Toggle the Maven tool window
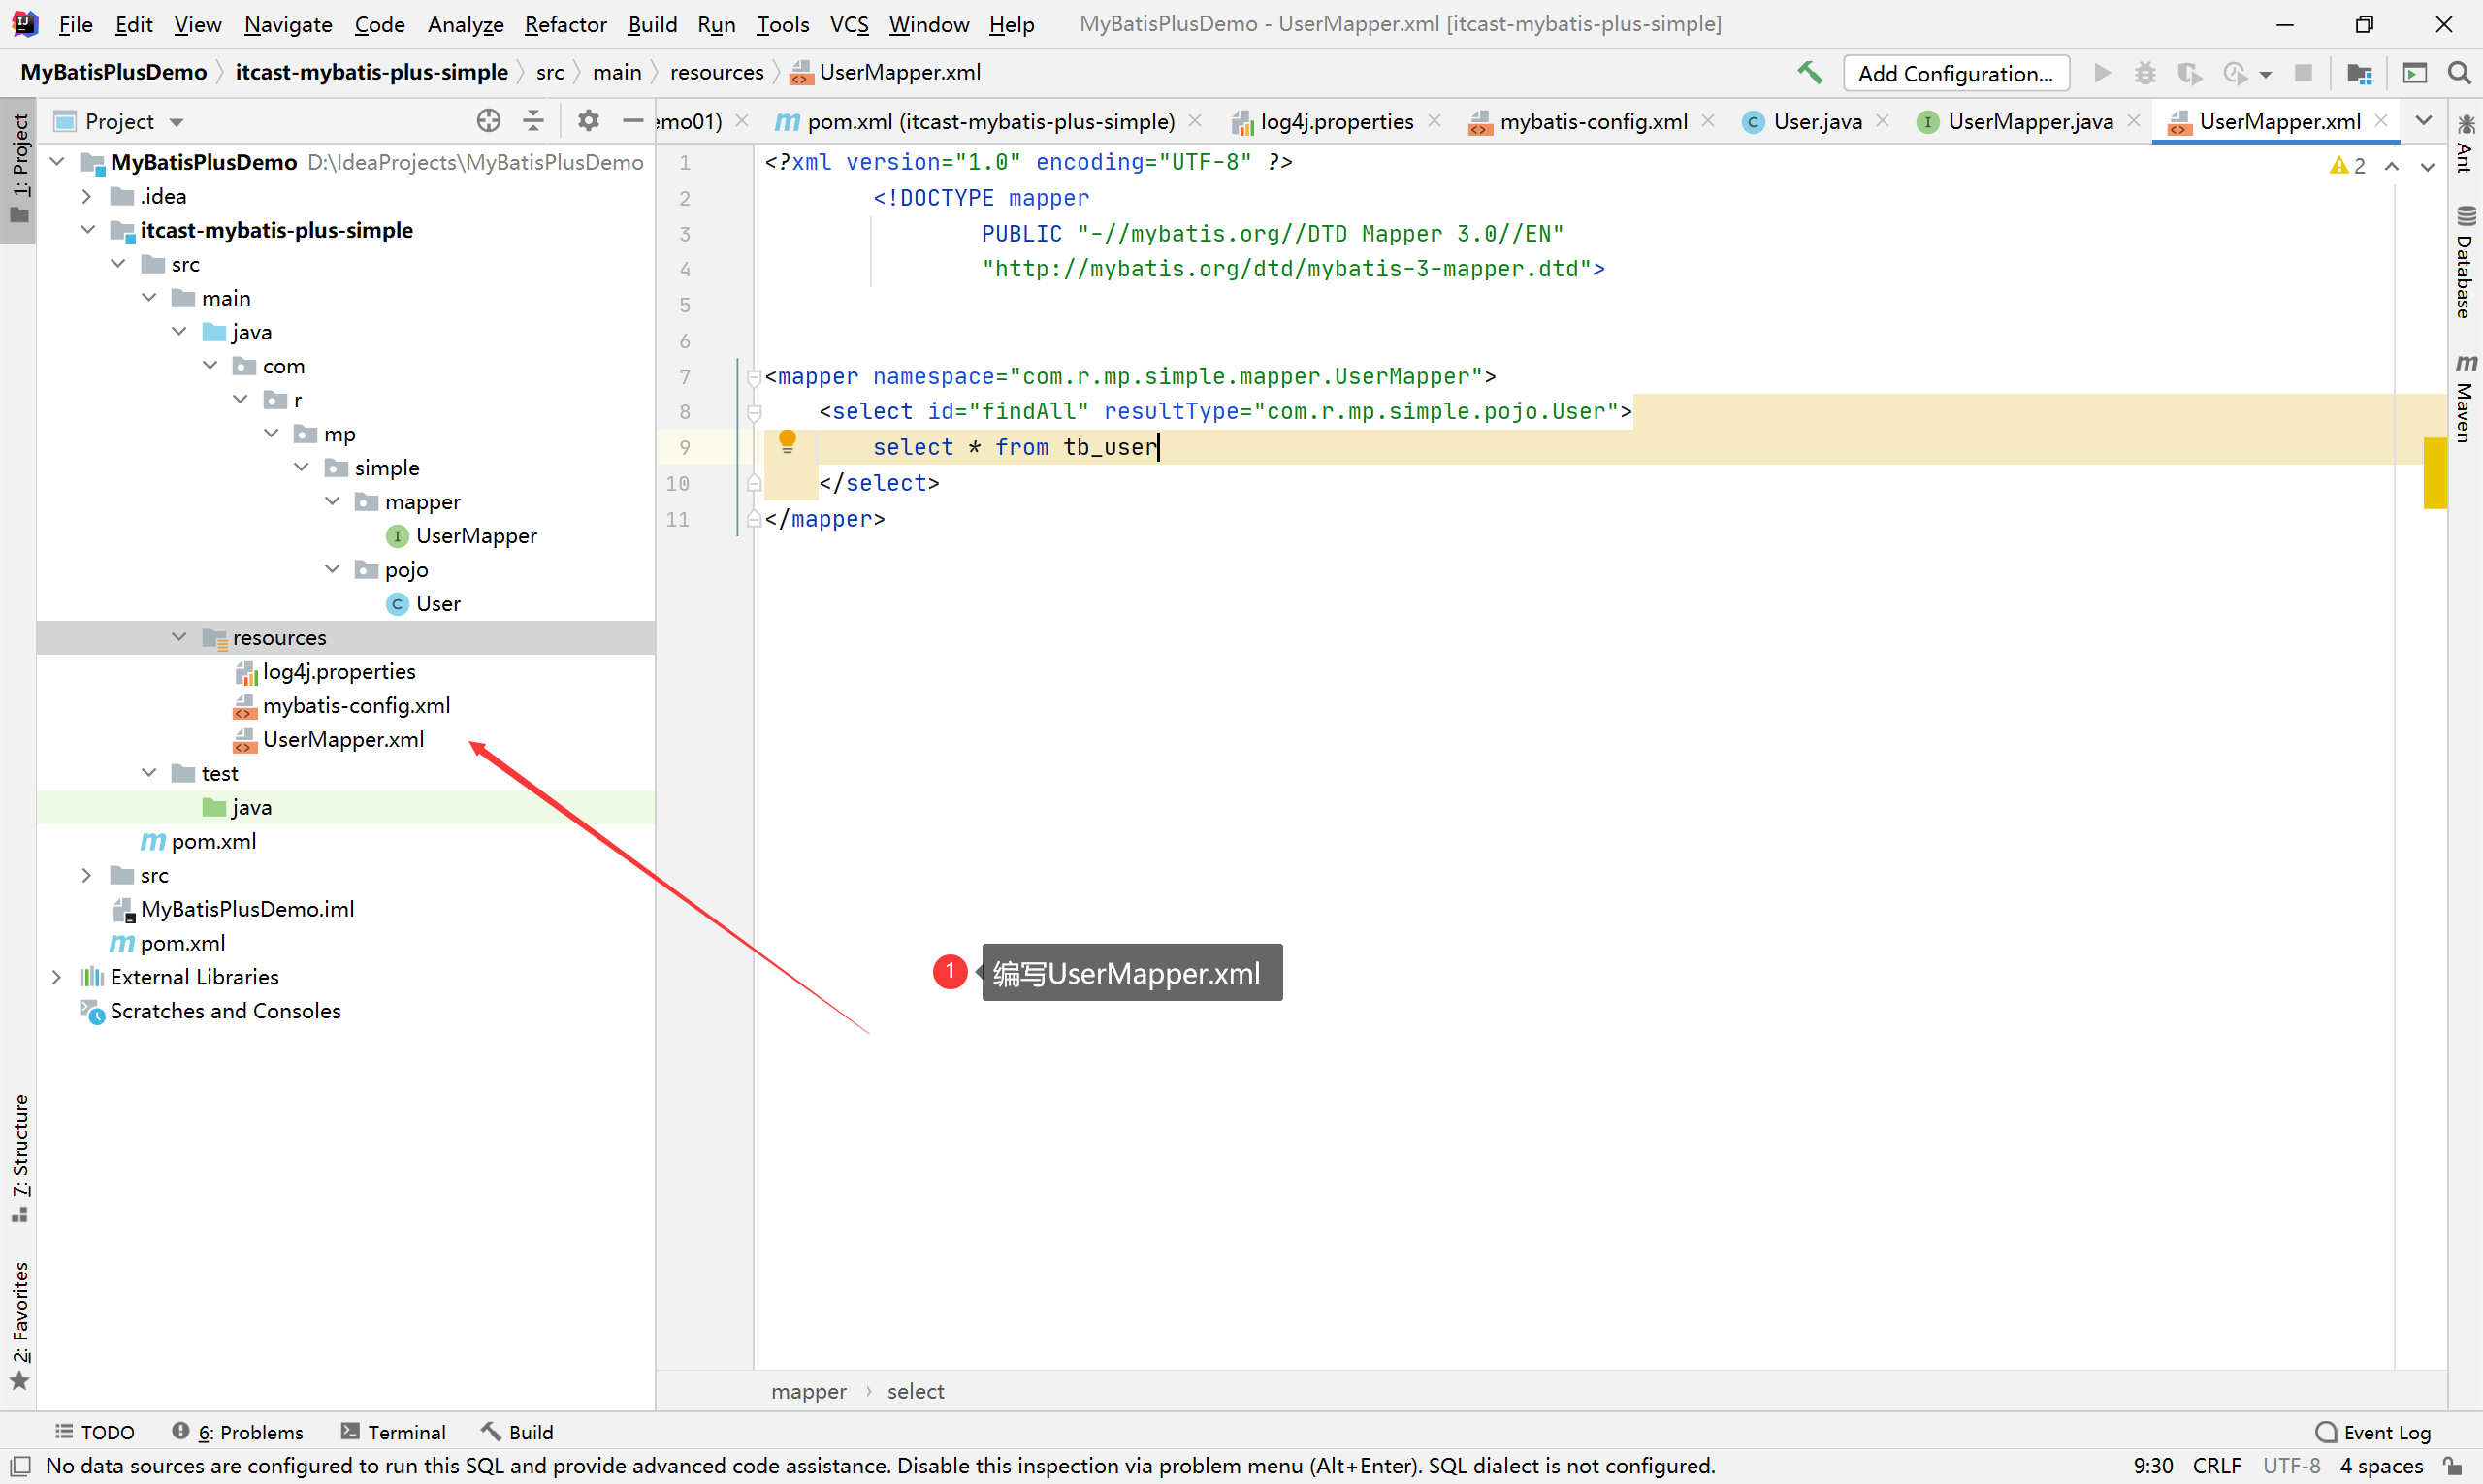2483x1484 pixels. click(2466, 398)
